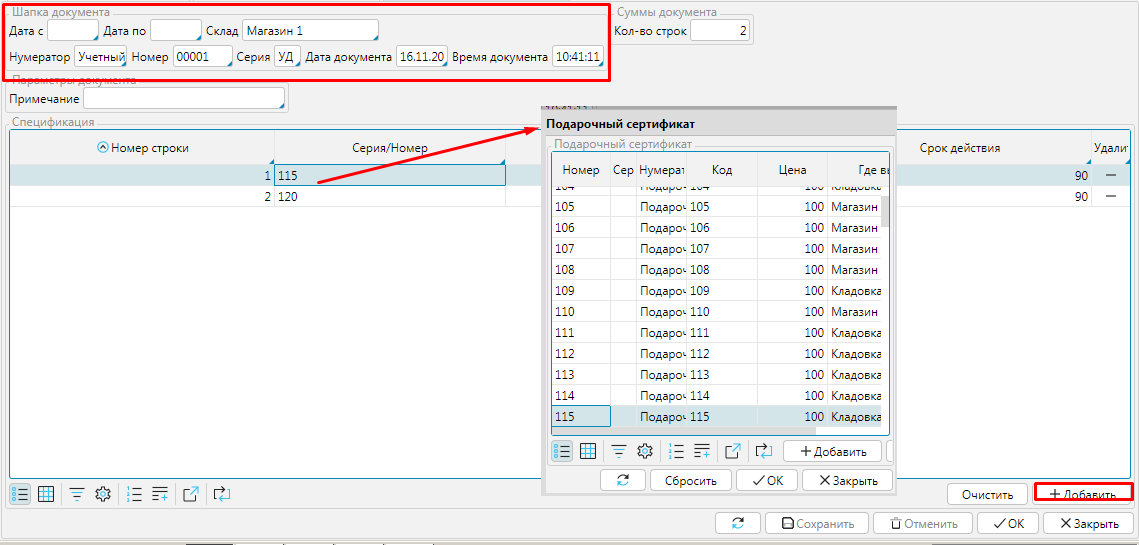
Task: Select certificate row 110 in popup
Action: (582, 312)
